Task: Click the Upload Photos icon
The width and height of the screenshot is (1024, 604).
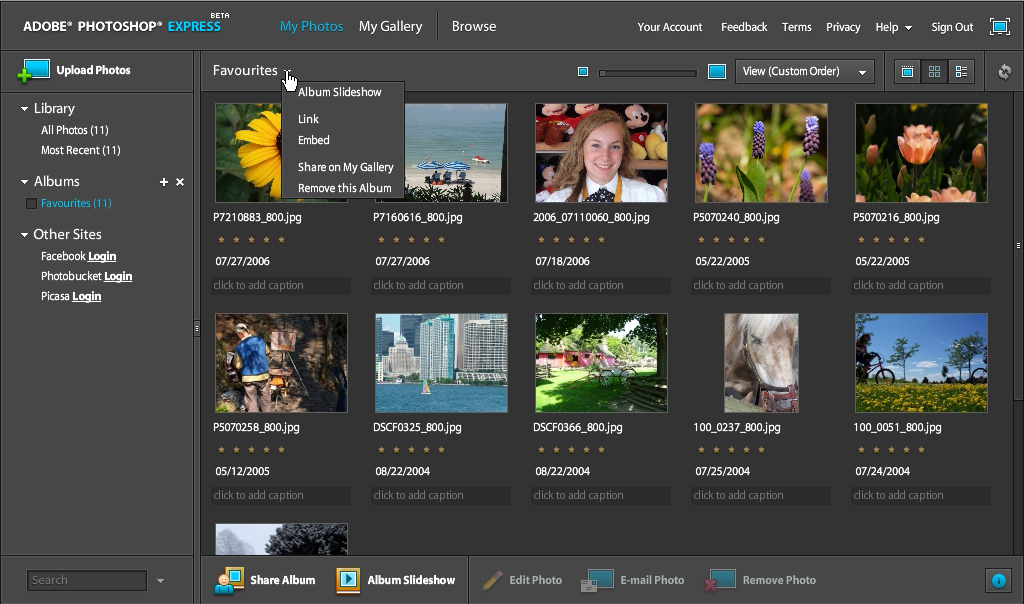Action: 33,71
